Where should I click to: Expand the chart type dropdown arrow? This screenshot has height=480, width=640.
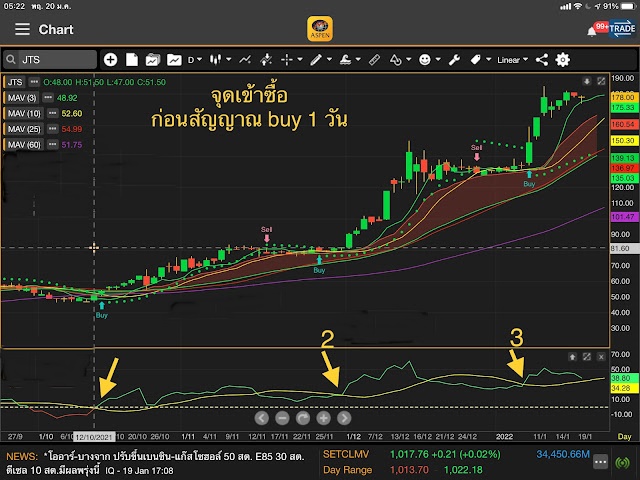point(229,60)
